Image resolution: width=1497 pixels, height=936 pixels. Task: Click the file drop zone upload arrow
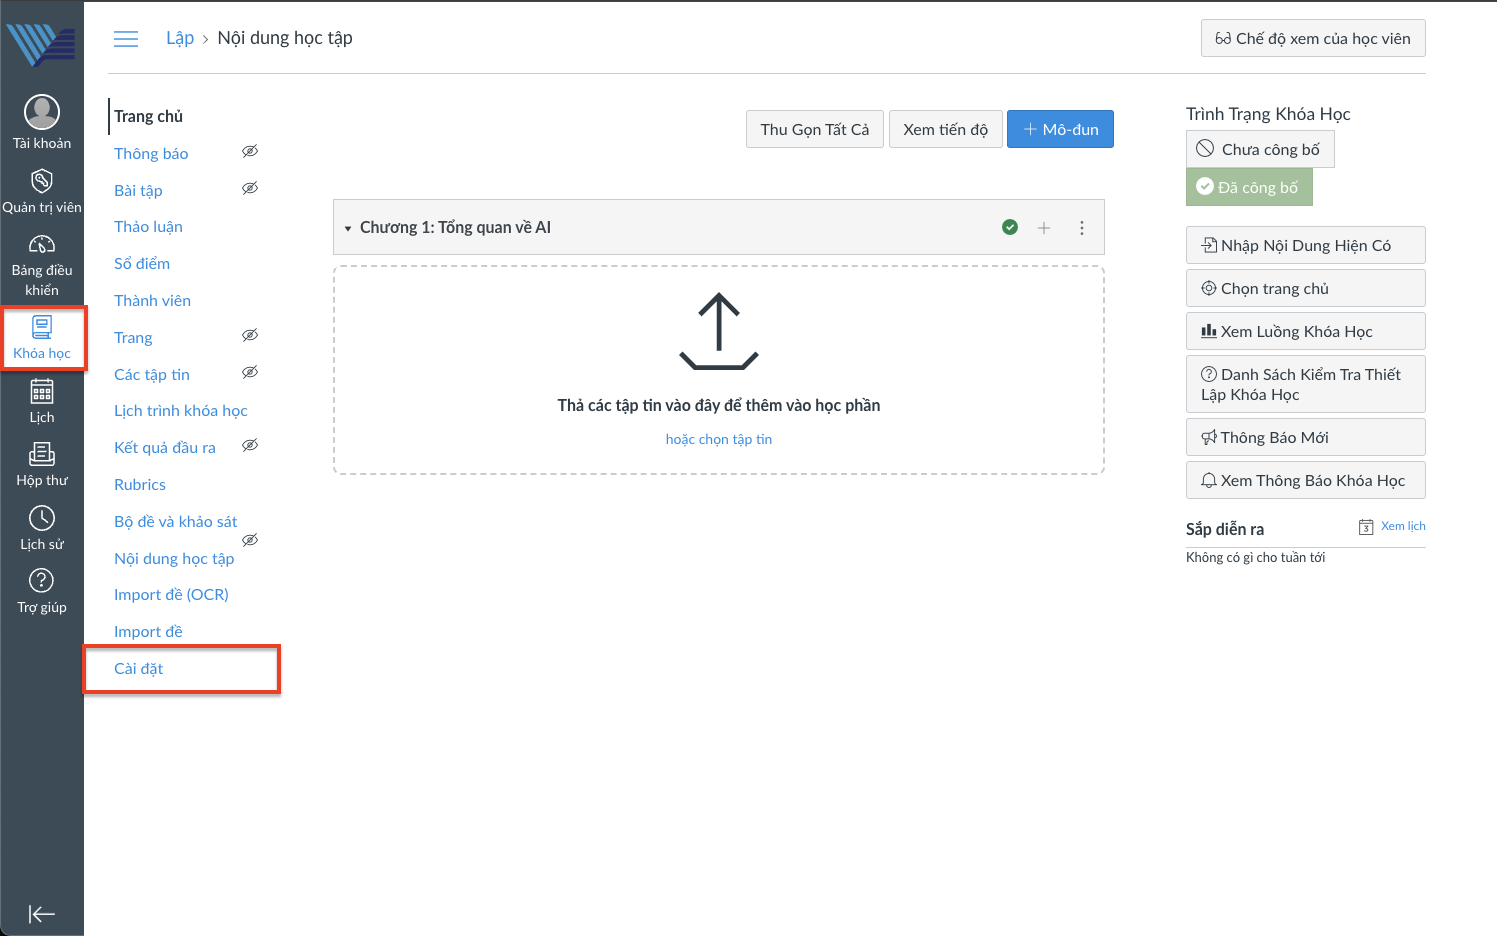pyautogui.click(x=719, y=331)
